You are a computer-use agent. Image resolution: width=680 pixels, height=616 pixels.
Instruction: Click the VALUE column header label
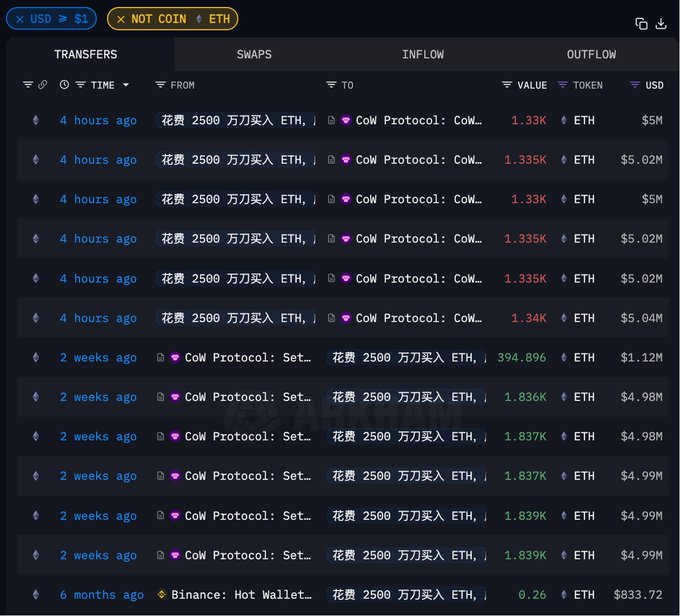pyautogui.click(x=532, y=85)
